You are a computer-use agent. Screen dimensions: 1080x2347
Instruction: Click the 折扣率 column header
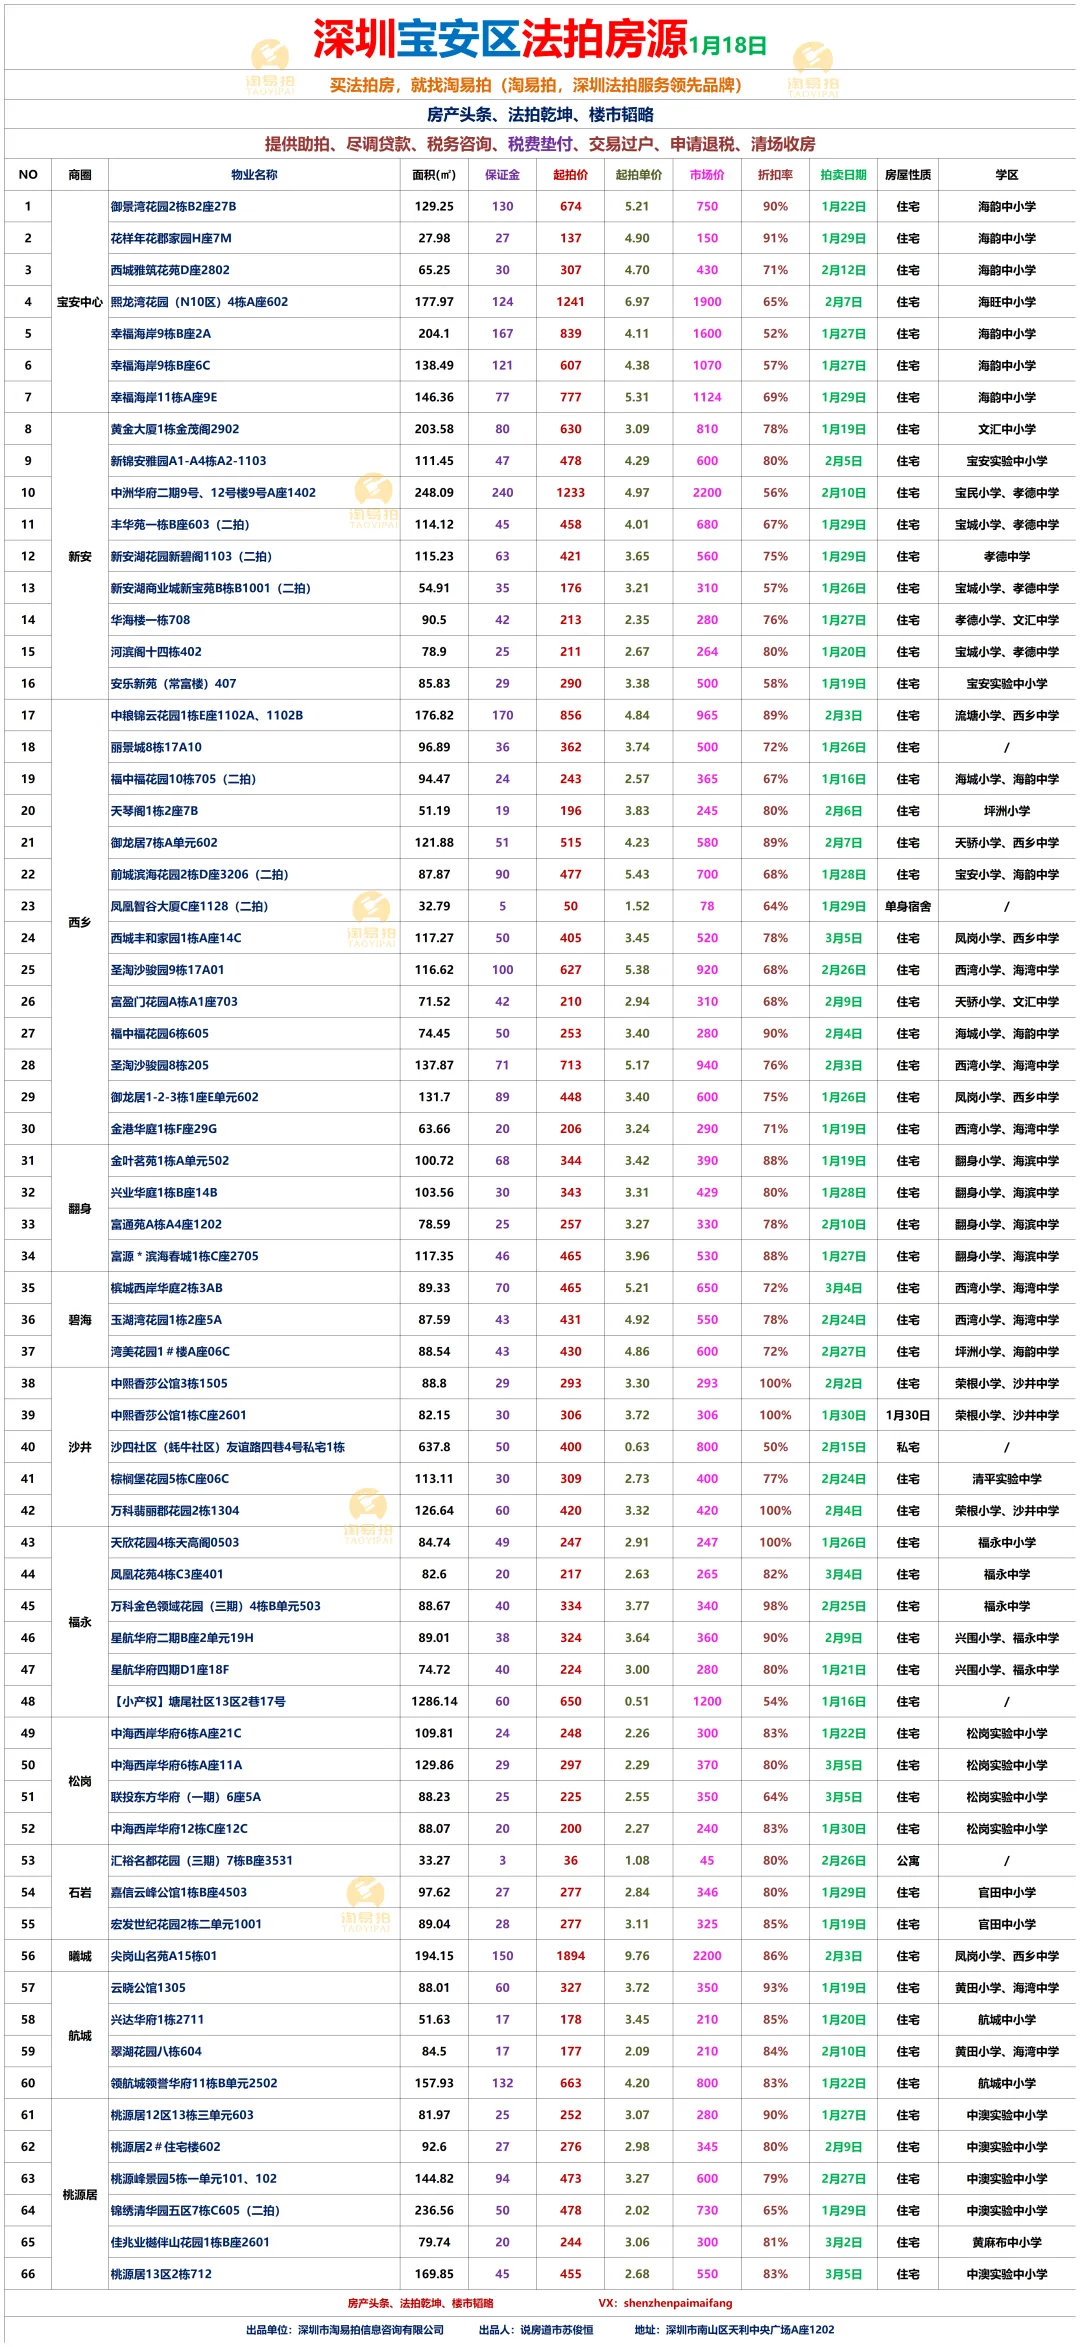(775, 175)
